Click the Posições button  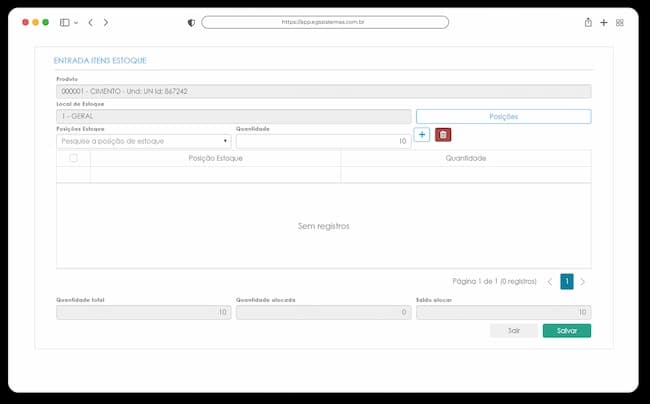[504, 116]
